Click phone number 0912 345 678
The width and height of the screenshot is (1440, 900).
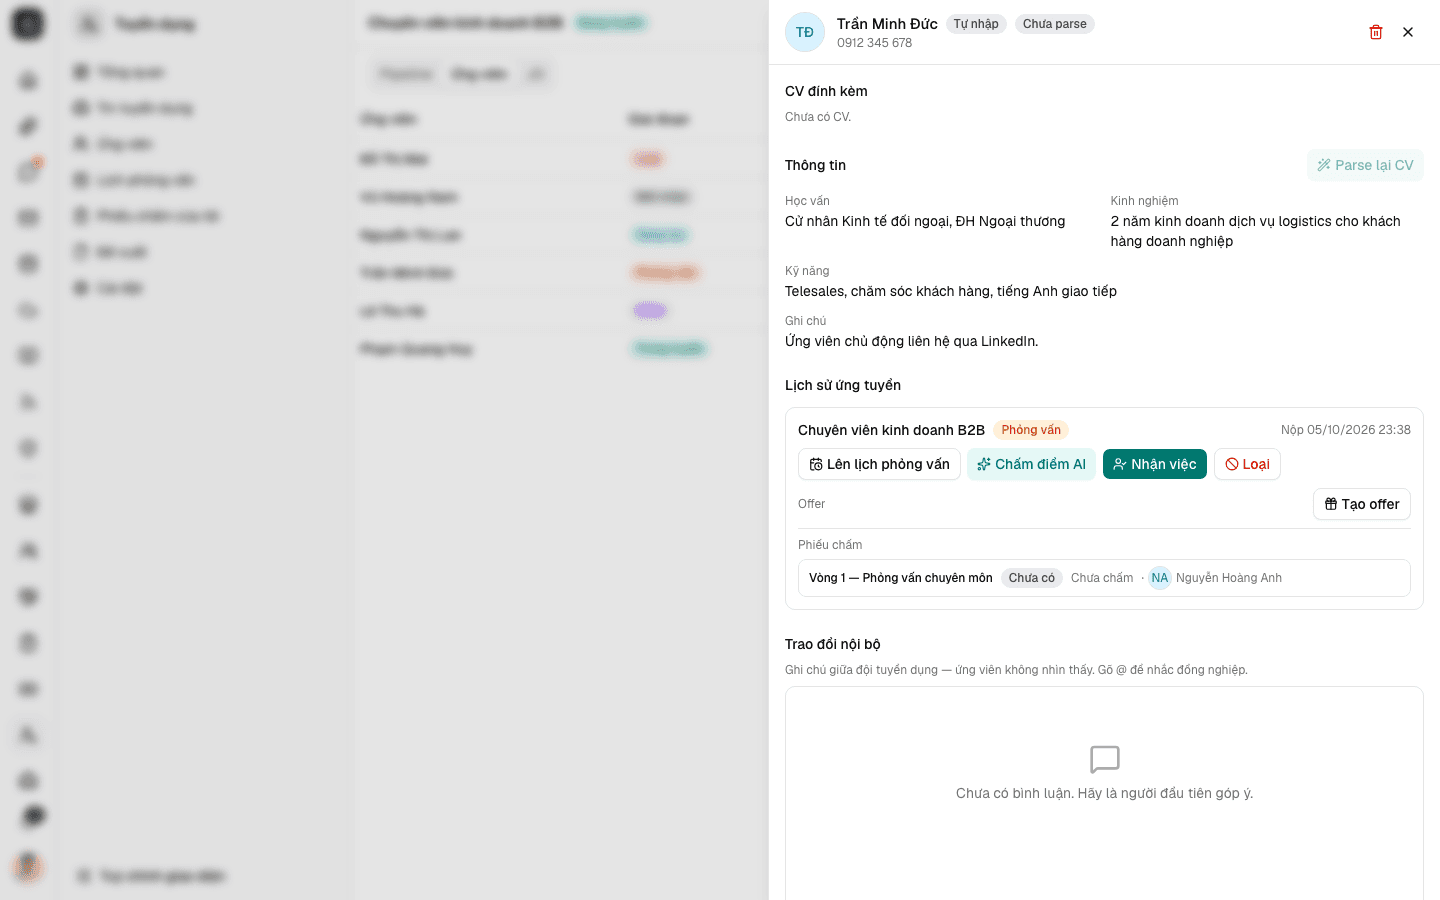[x=874, y=43]
